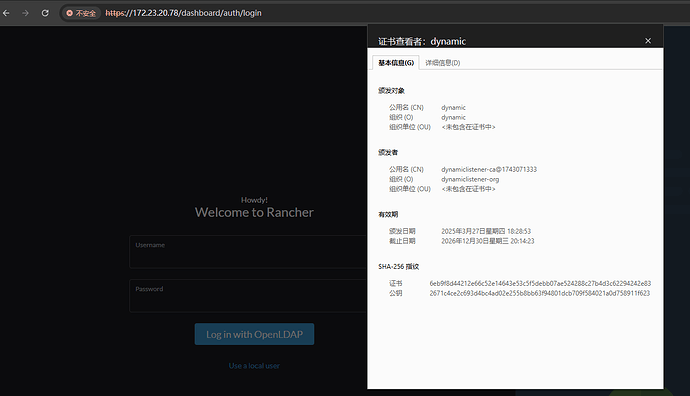Switch to the 基本信息(G) tab

(396, 63)
